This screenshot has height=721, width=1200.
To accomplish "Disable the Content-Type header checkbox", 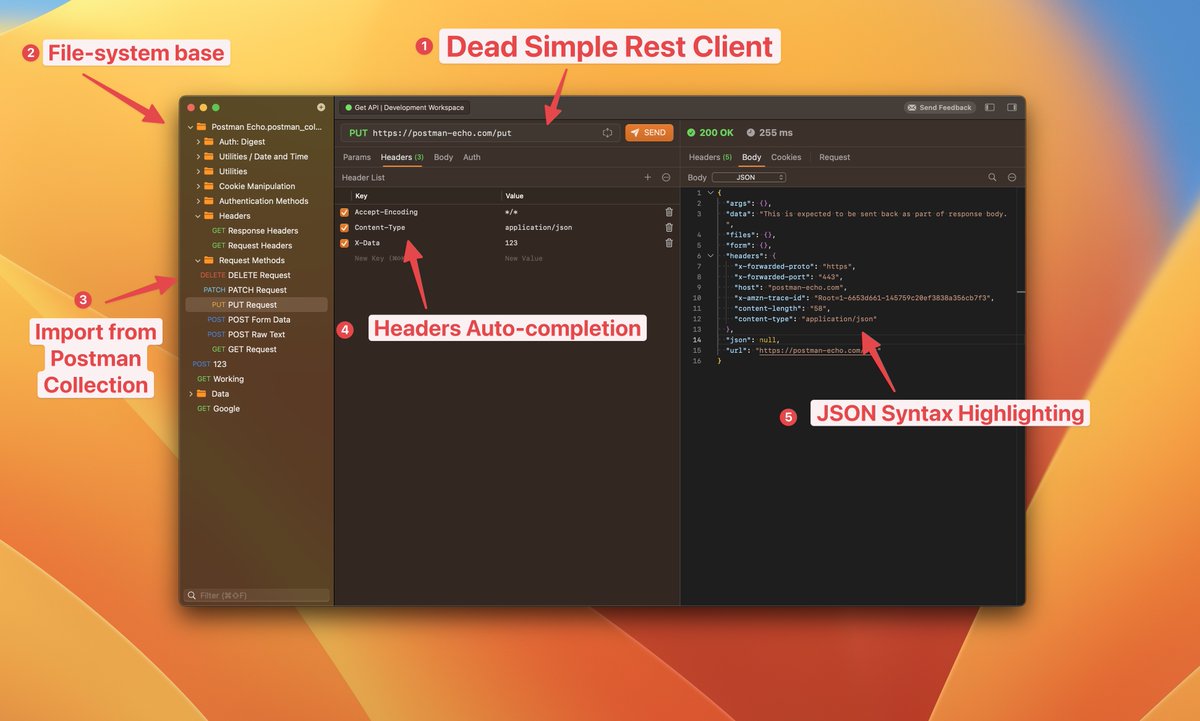I will pos(345,227).
